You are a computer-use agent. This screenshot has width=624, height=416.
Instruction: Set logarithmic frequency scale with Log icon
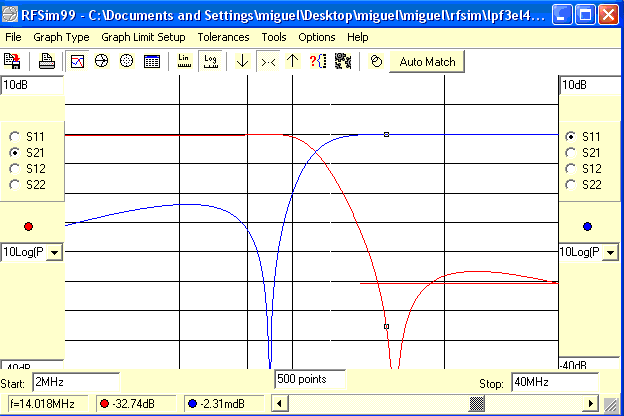coord(210,61)
